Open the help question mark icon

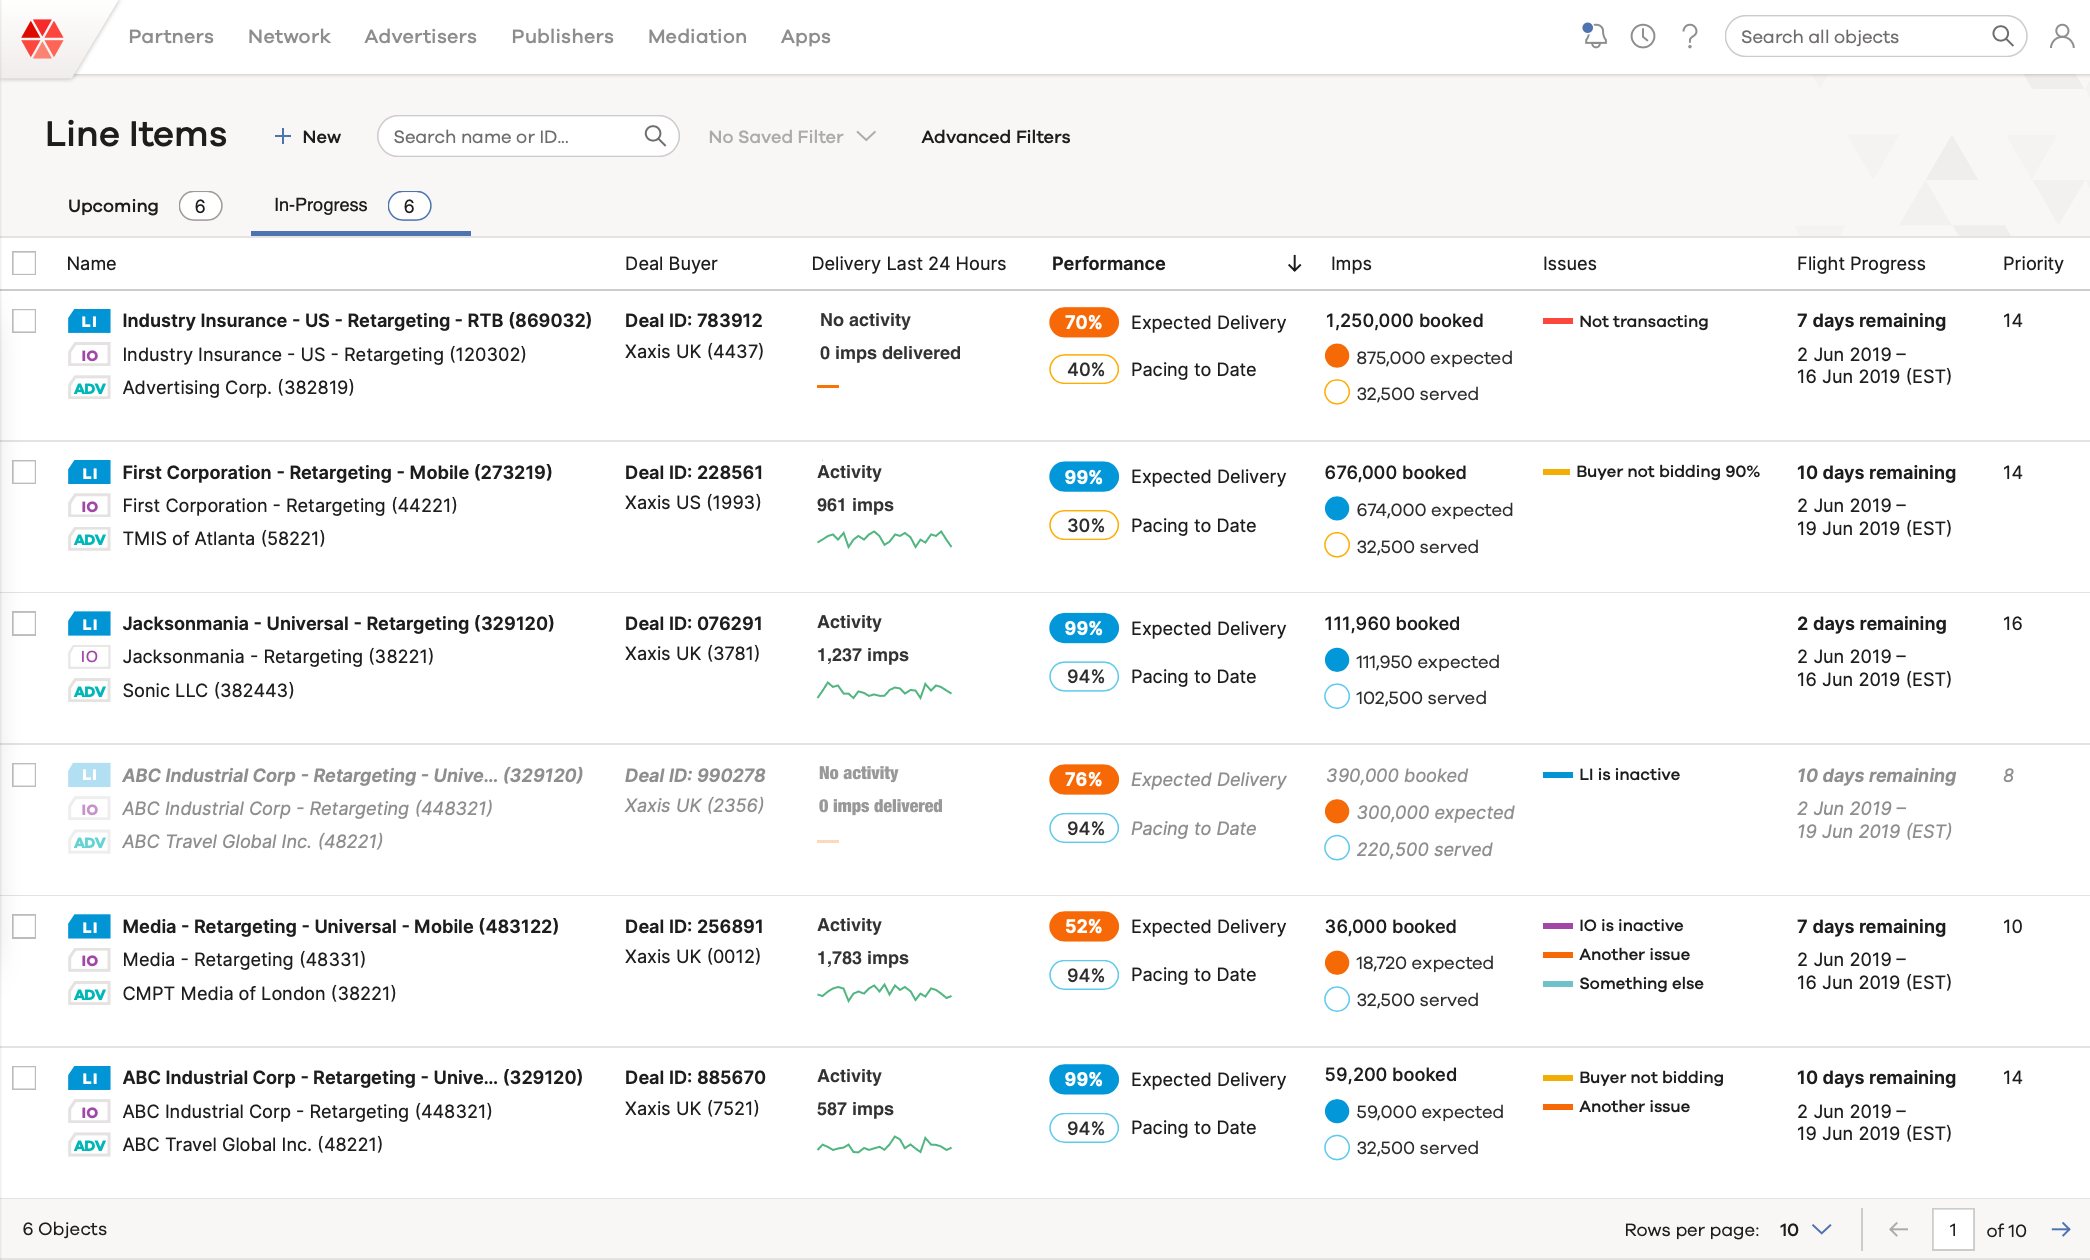coord(1690,36)
